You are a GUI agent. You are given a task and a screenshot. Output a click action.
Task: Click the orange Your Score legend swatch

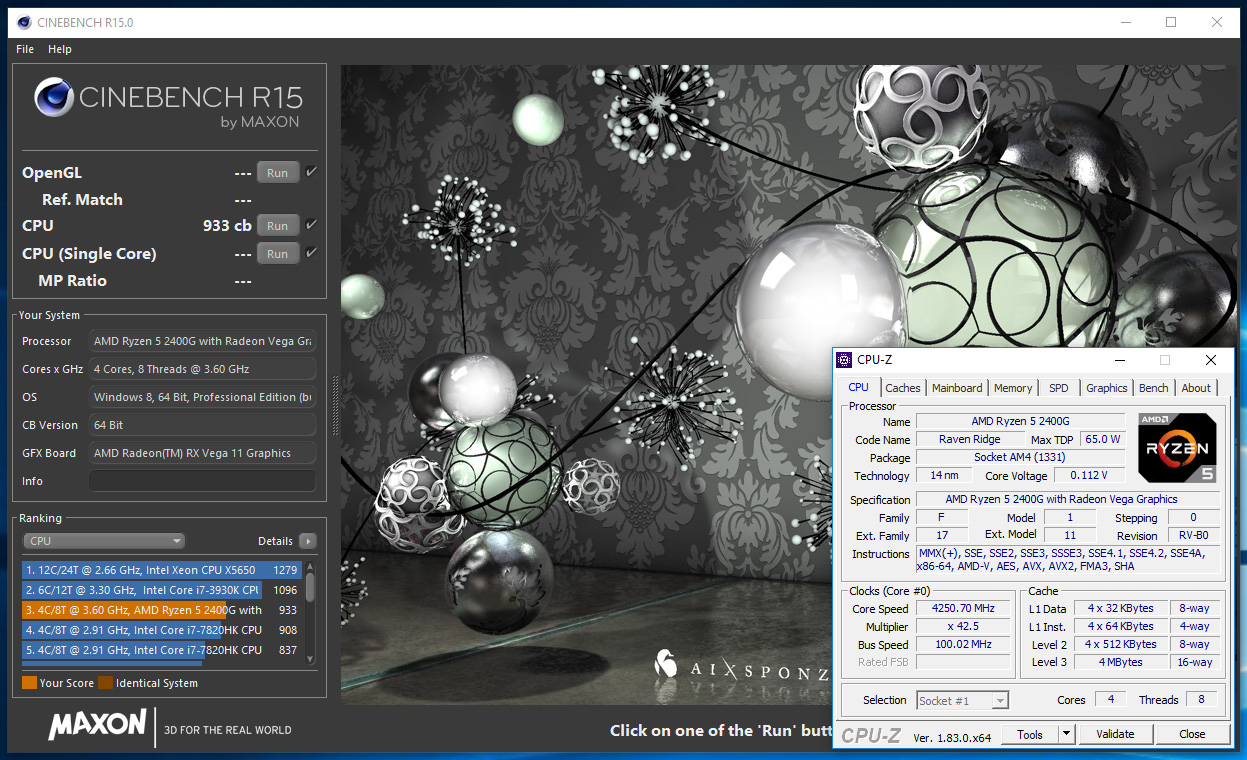[x=29, y=683]
